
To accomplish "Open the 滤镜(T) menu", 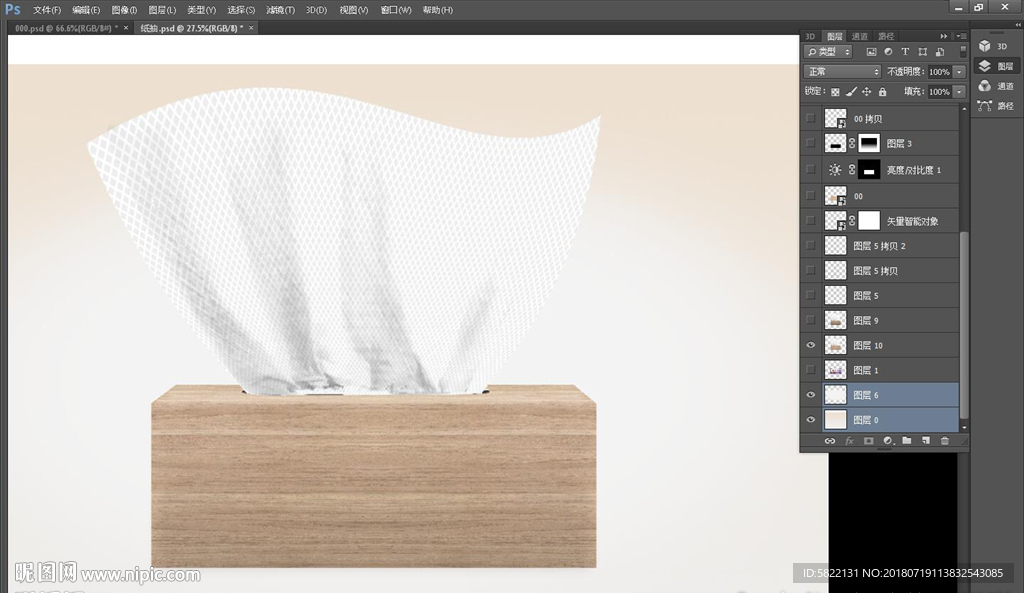I will click(280, 10).
